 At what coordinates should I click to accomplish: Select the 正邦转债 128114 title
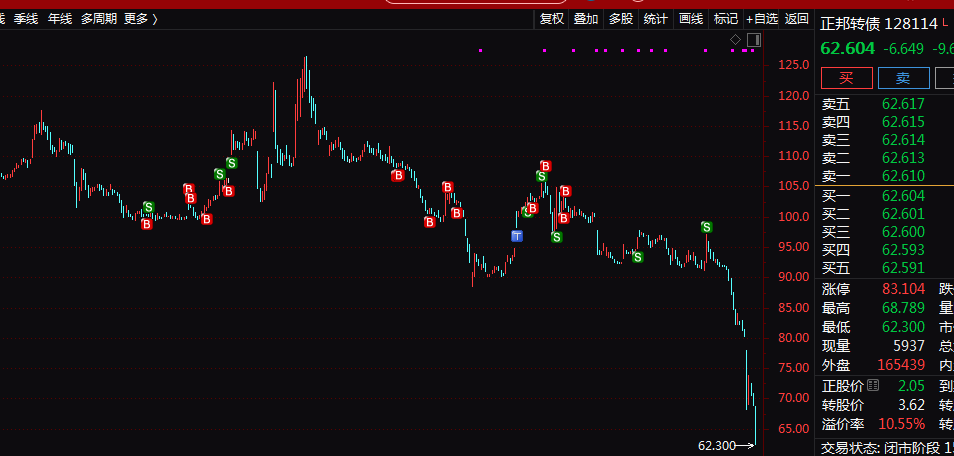pyautogui.click(x=879, y=24)
